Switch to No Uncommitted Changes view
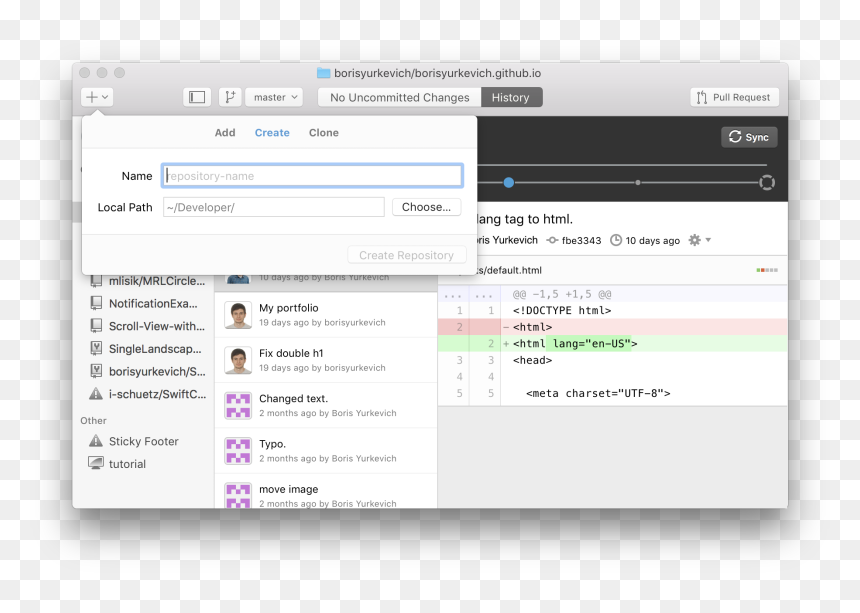This screenshot has height=613, width=860. coord(399,97)
